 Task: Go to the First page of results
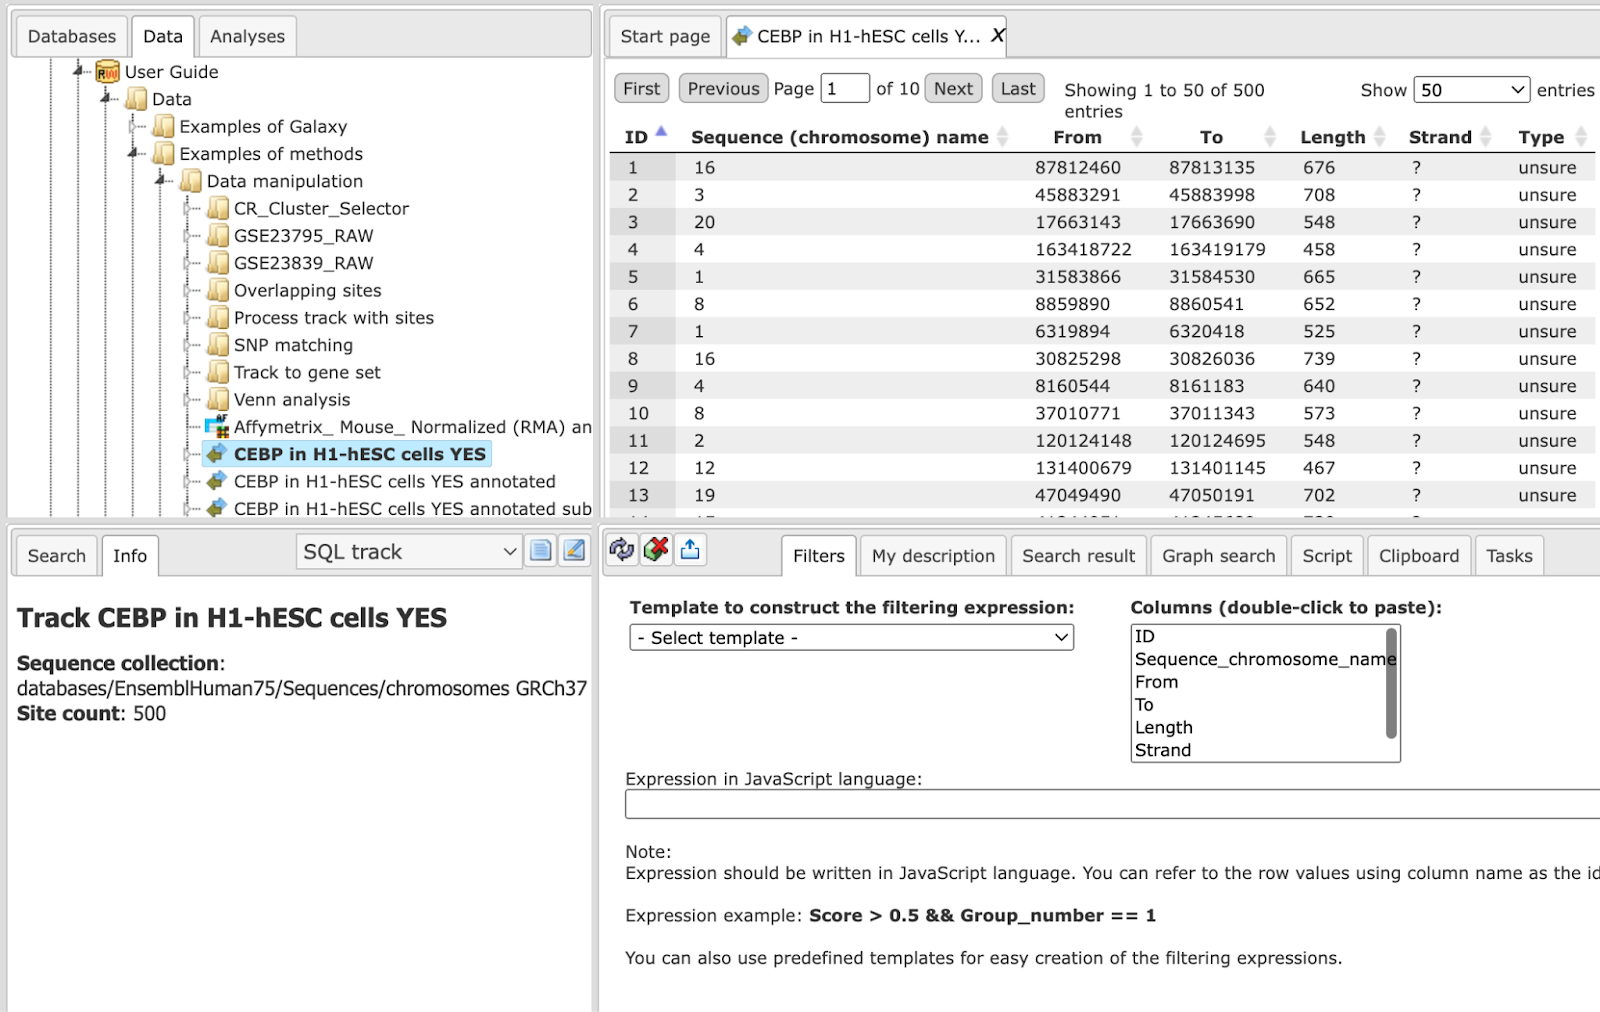[641, 89]
